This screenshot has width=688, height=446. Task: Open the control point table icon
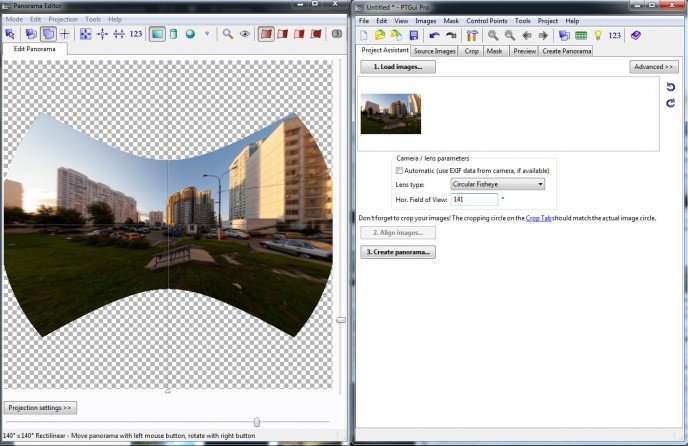pyautogui.click(x=581, y=36)
